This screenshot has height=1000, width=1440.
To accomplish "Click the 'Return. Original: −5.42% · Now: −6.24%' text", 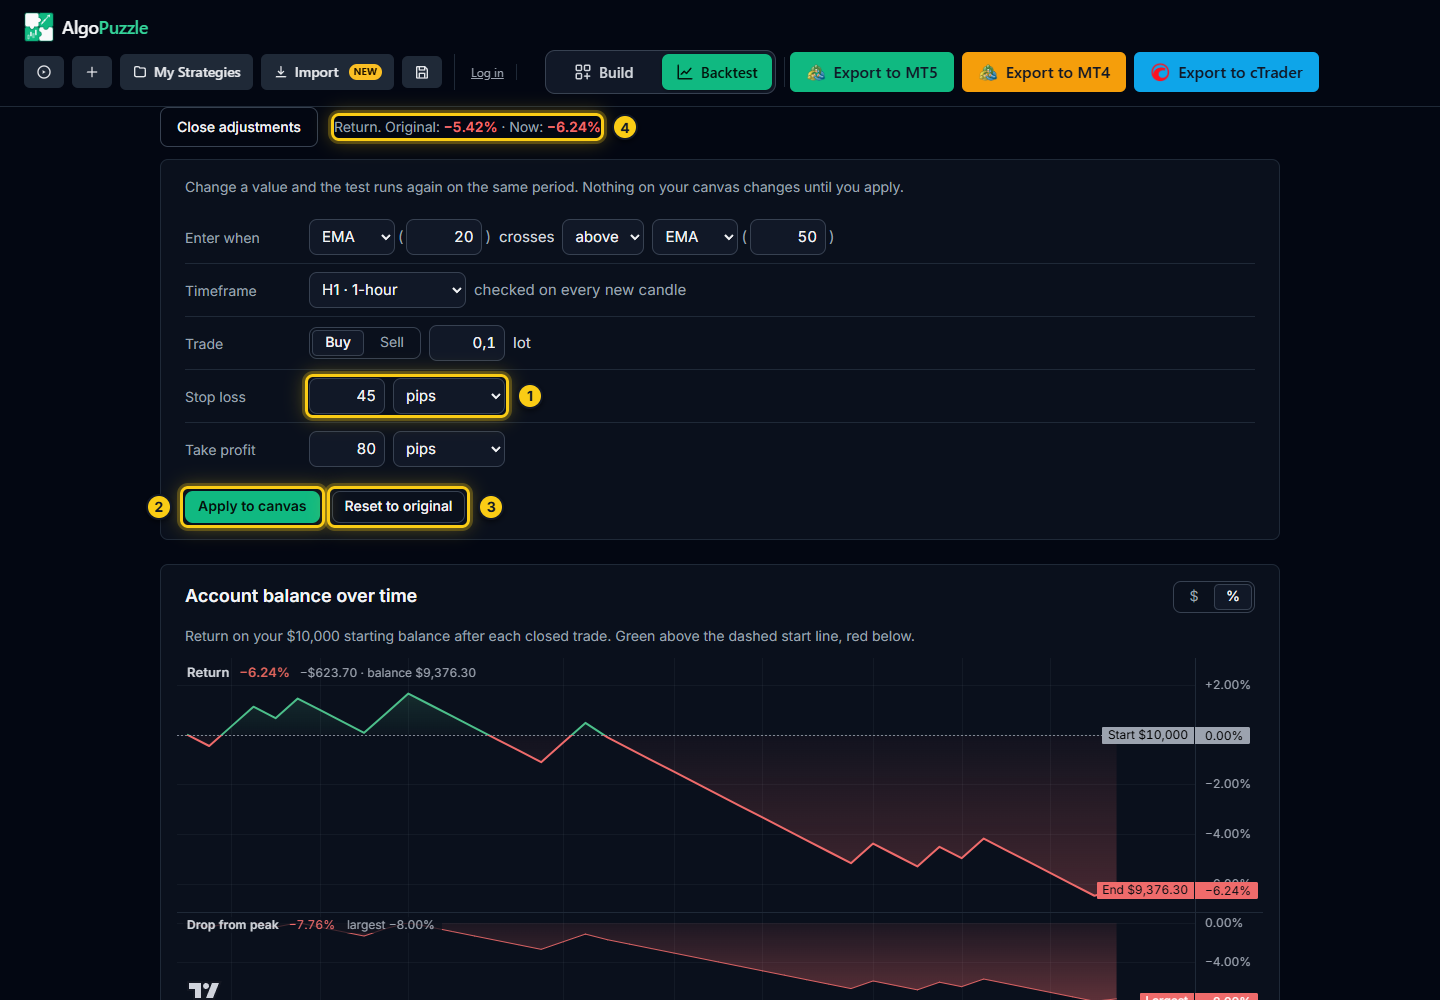I will coord(467,127).
